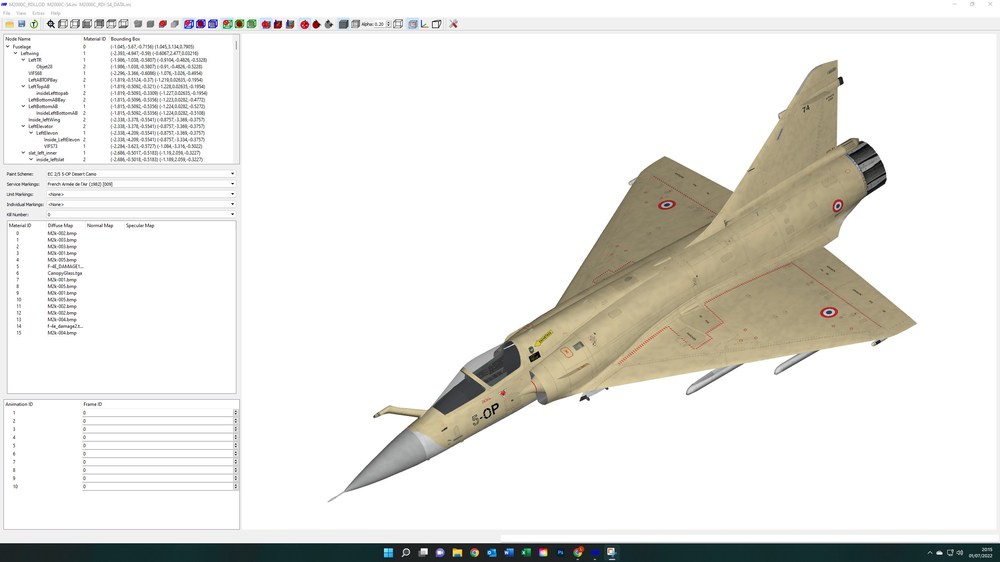Image resolution: width=1000 pixels, height=562 pixels.
Task: Click the Node Name column header
Action: tap(18, 39)
